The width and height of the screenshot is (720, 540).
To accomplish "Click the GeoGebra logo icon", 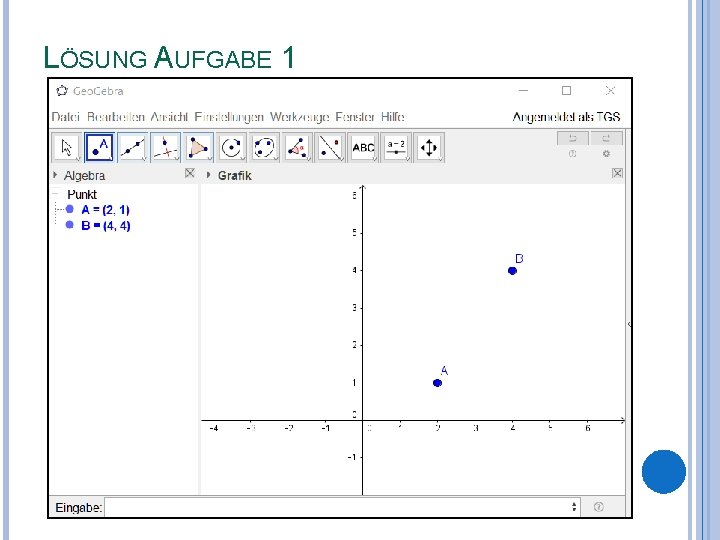I will [62, 91].
